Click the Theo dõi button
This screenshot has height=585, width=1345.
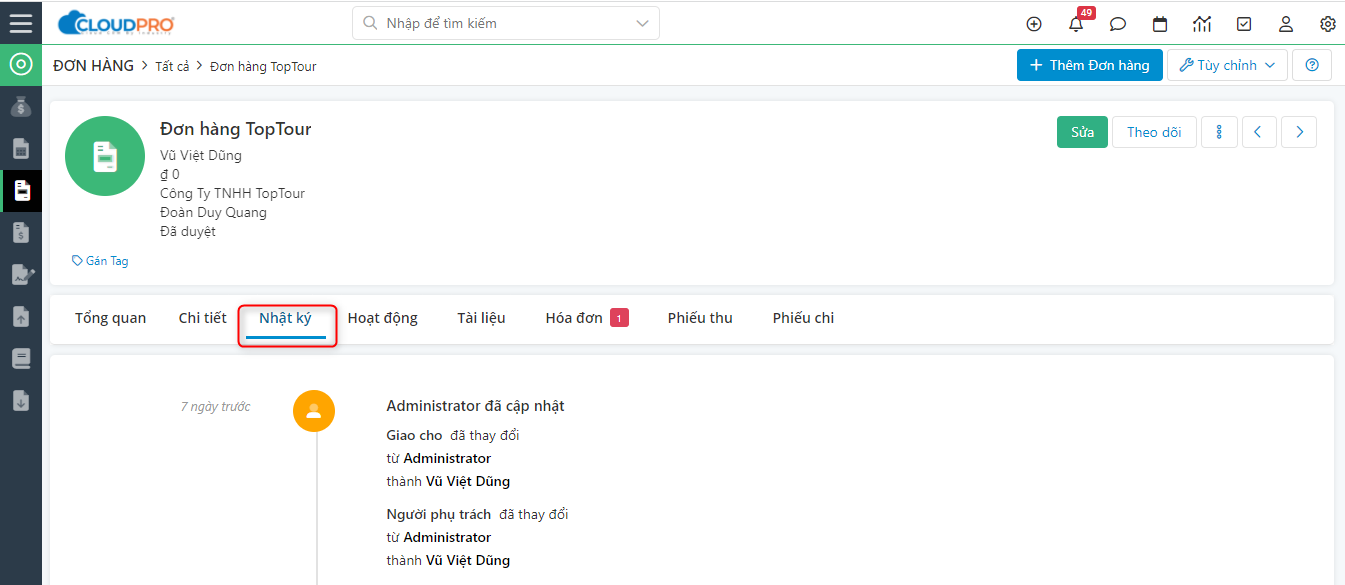point(1154,132)
